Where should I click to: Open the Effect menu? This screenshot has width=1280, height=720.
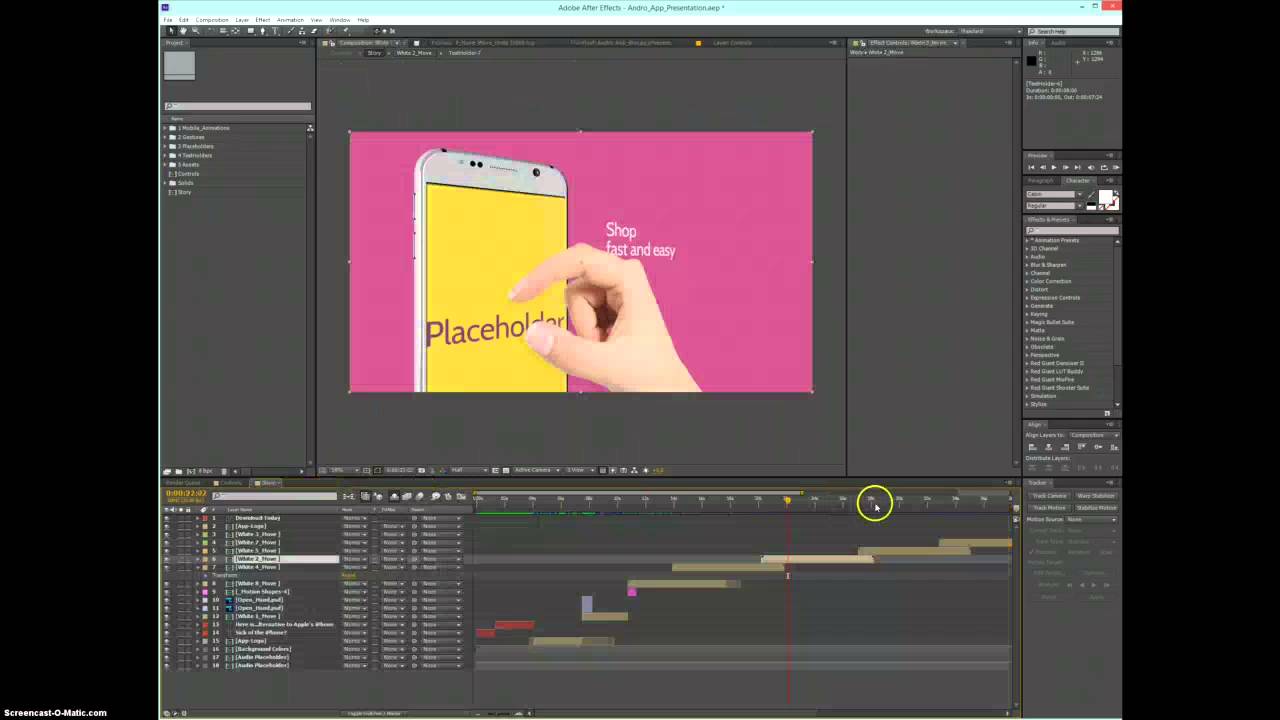pos(262,20)
